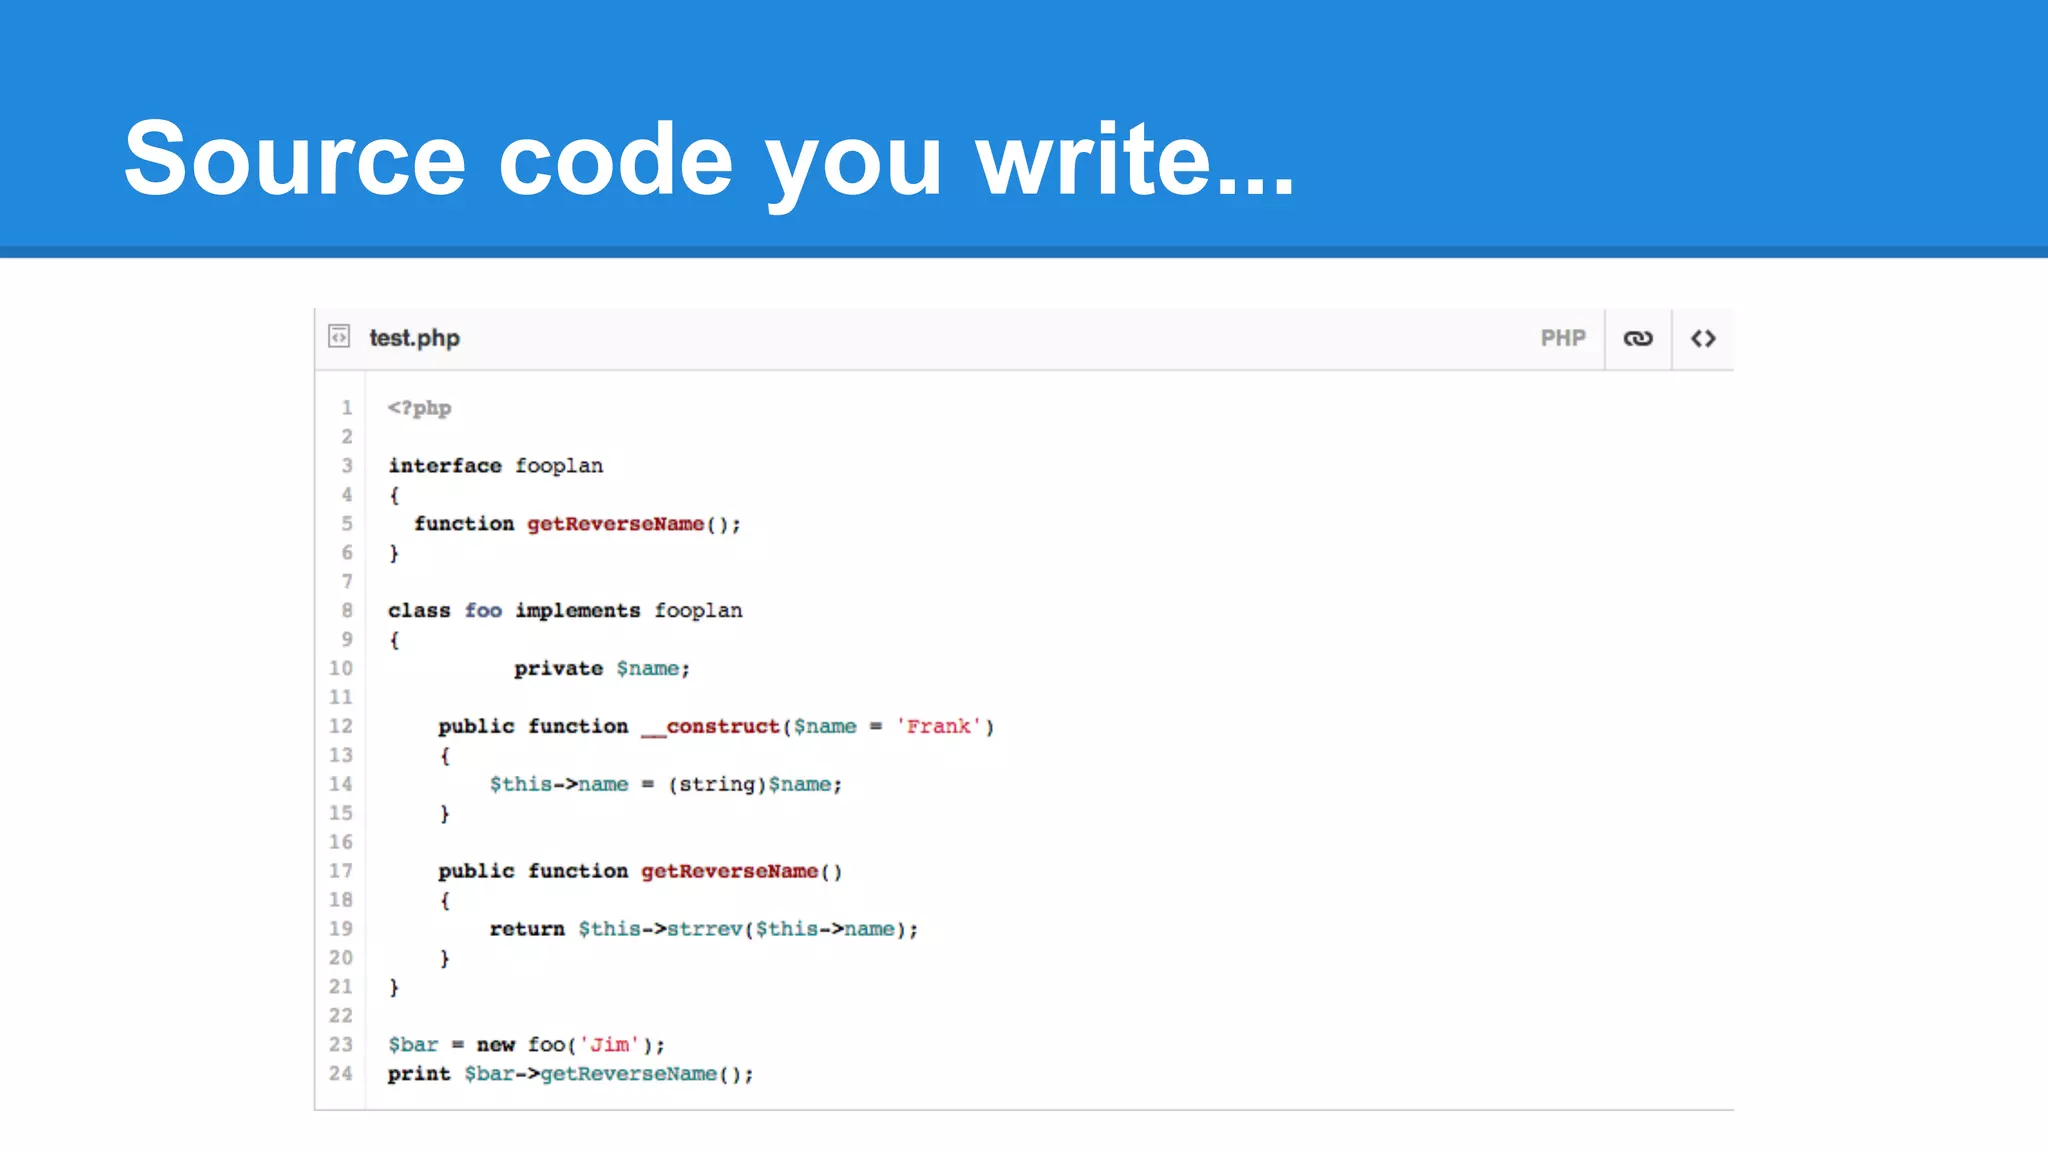Click 'strrev' in the return statement
The height and width of the screenshot is (1152, 2048).
pos(705,930)
